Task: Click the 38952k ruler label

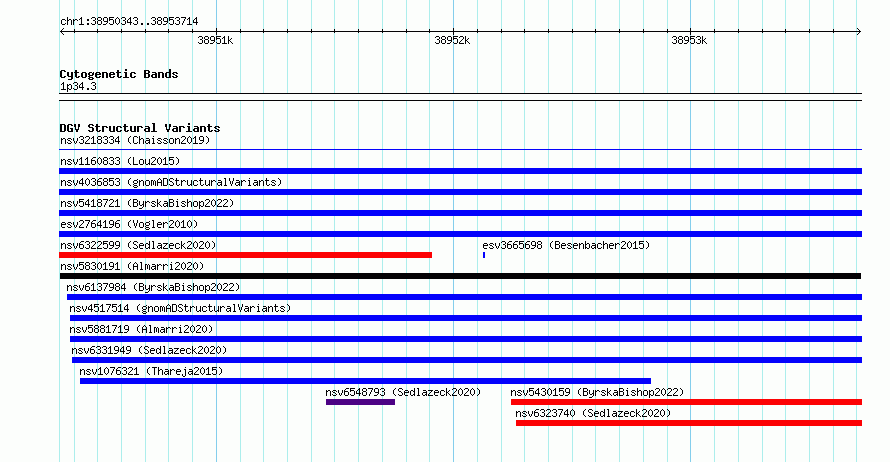Action: tap(452, 41)
